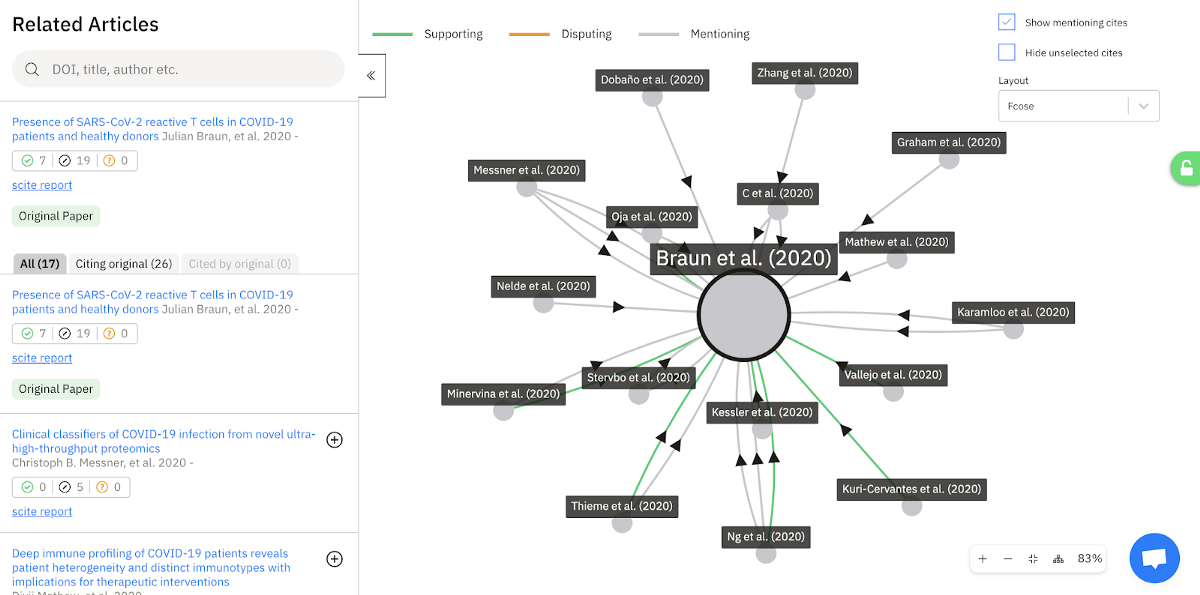Click the hierarchy layout icon near 83%
This screenshot has height=595, width=1200.
coord(1058,559)
